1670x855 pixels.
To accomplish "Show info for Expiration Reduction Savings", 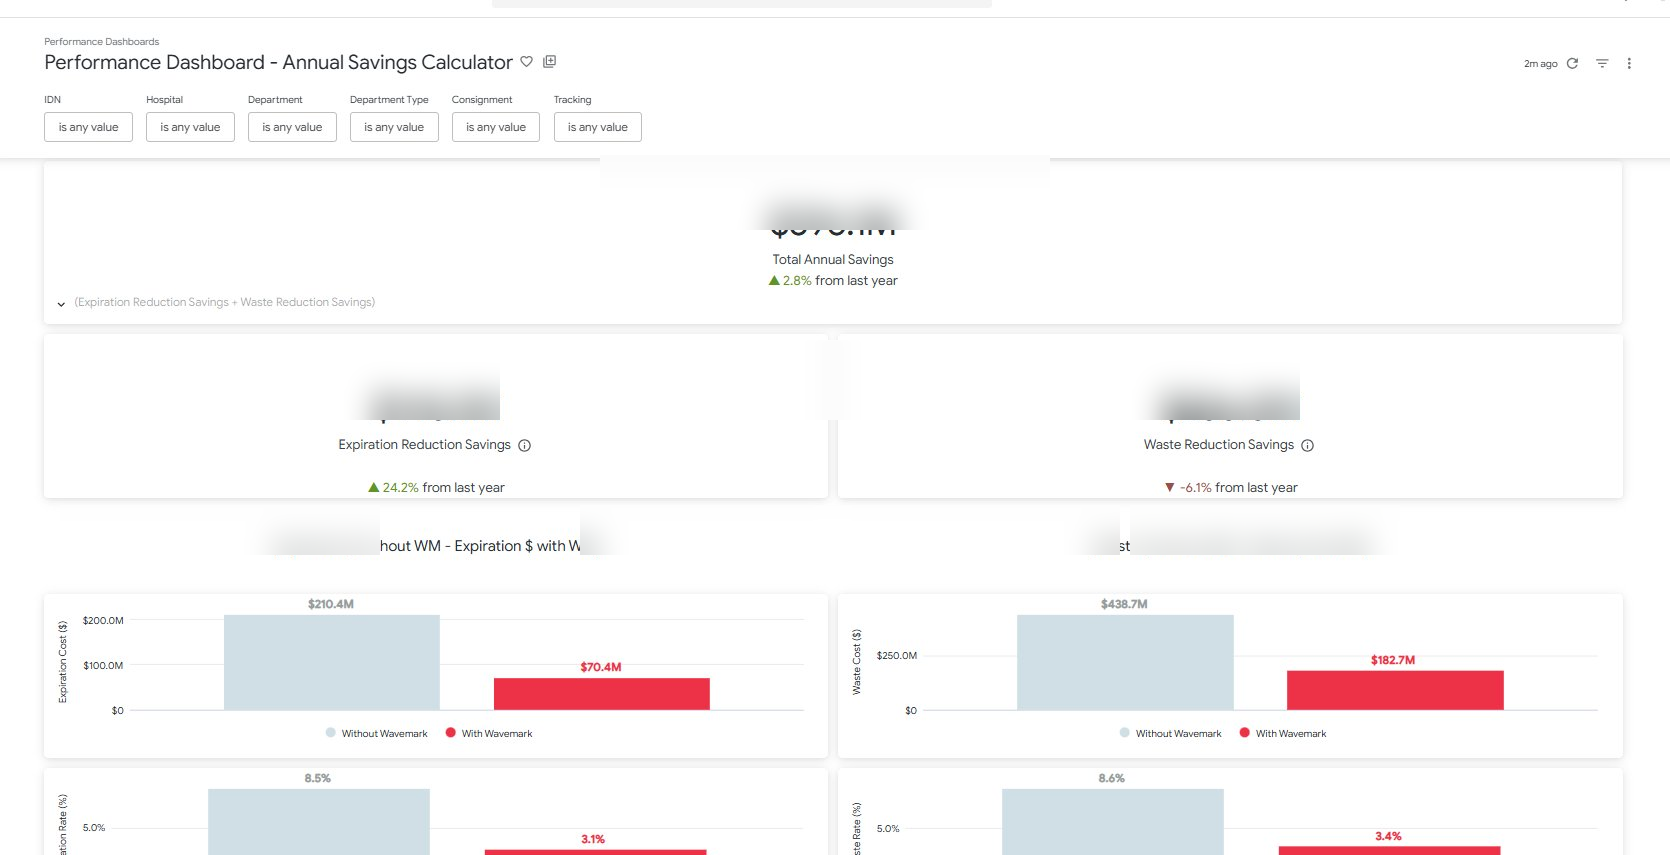I will [525, 446].
